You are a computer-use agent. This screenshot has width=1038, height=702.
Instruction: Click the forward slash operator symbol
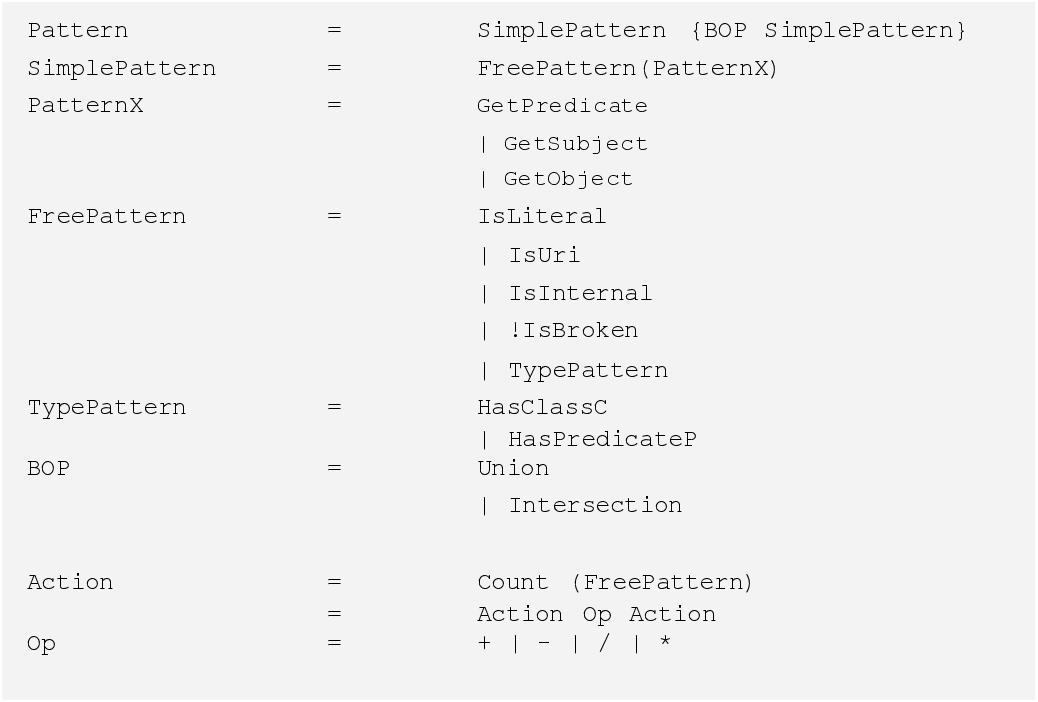point(604,643)
